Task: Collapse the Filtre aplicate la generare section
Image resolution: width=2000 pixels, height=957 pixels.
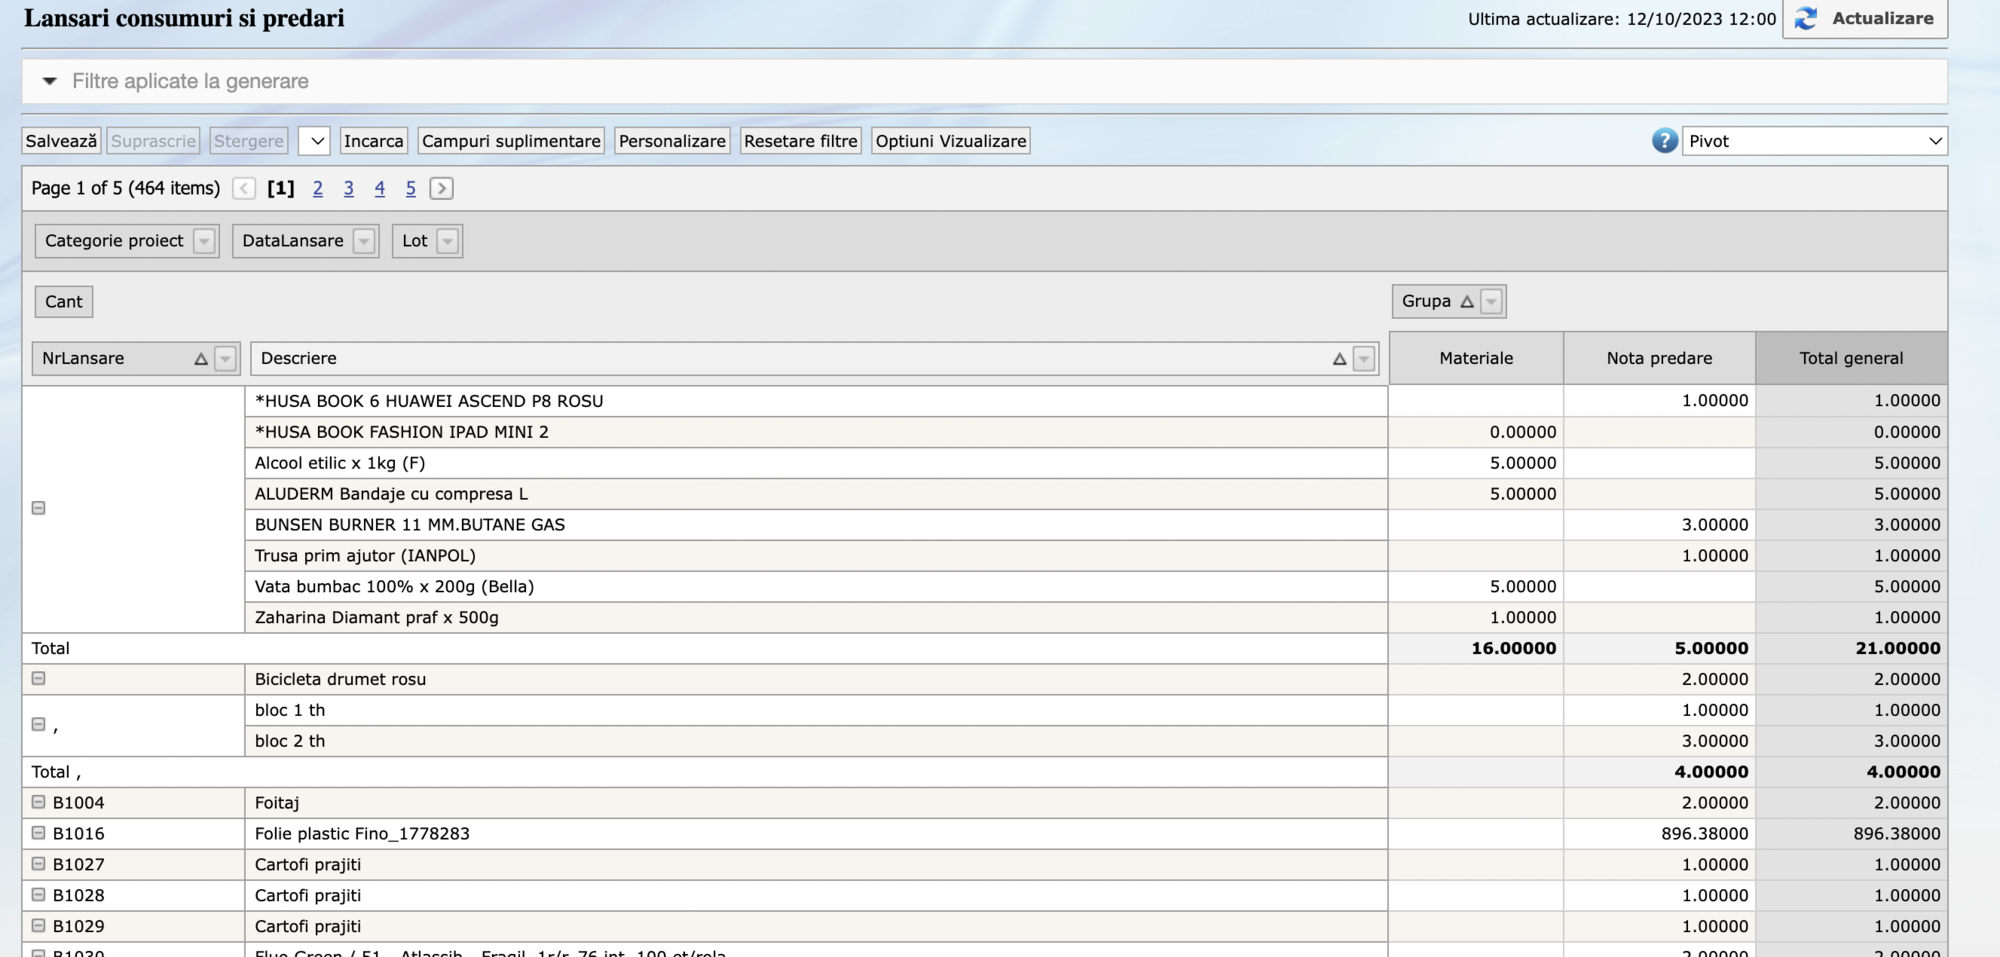Action: pos(49,81)
